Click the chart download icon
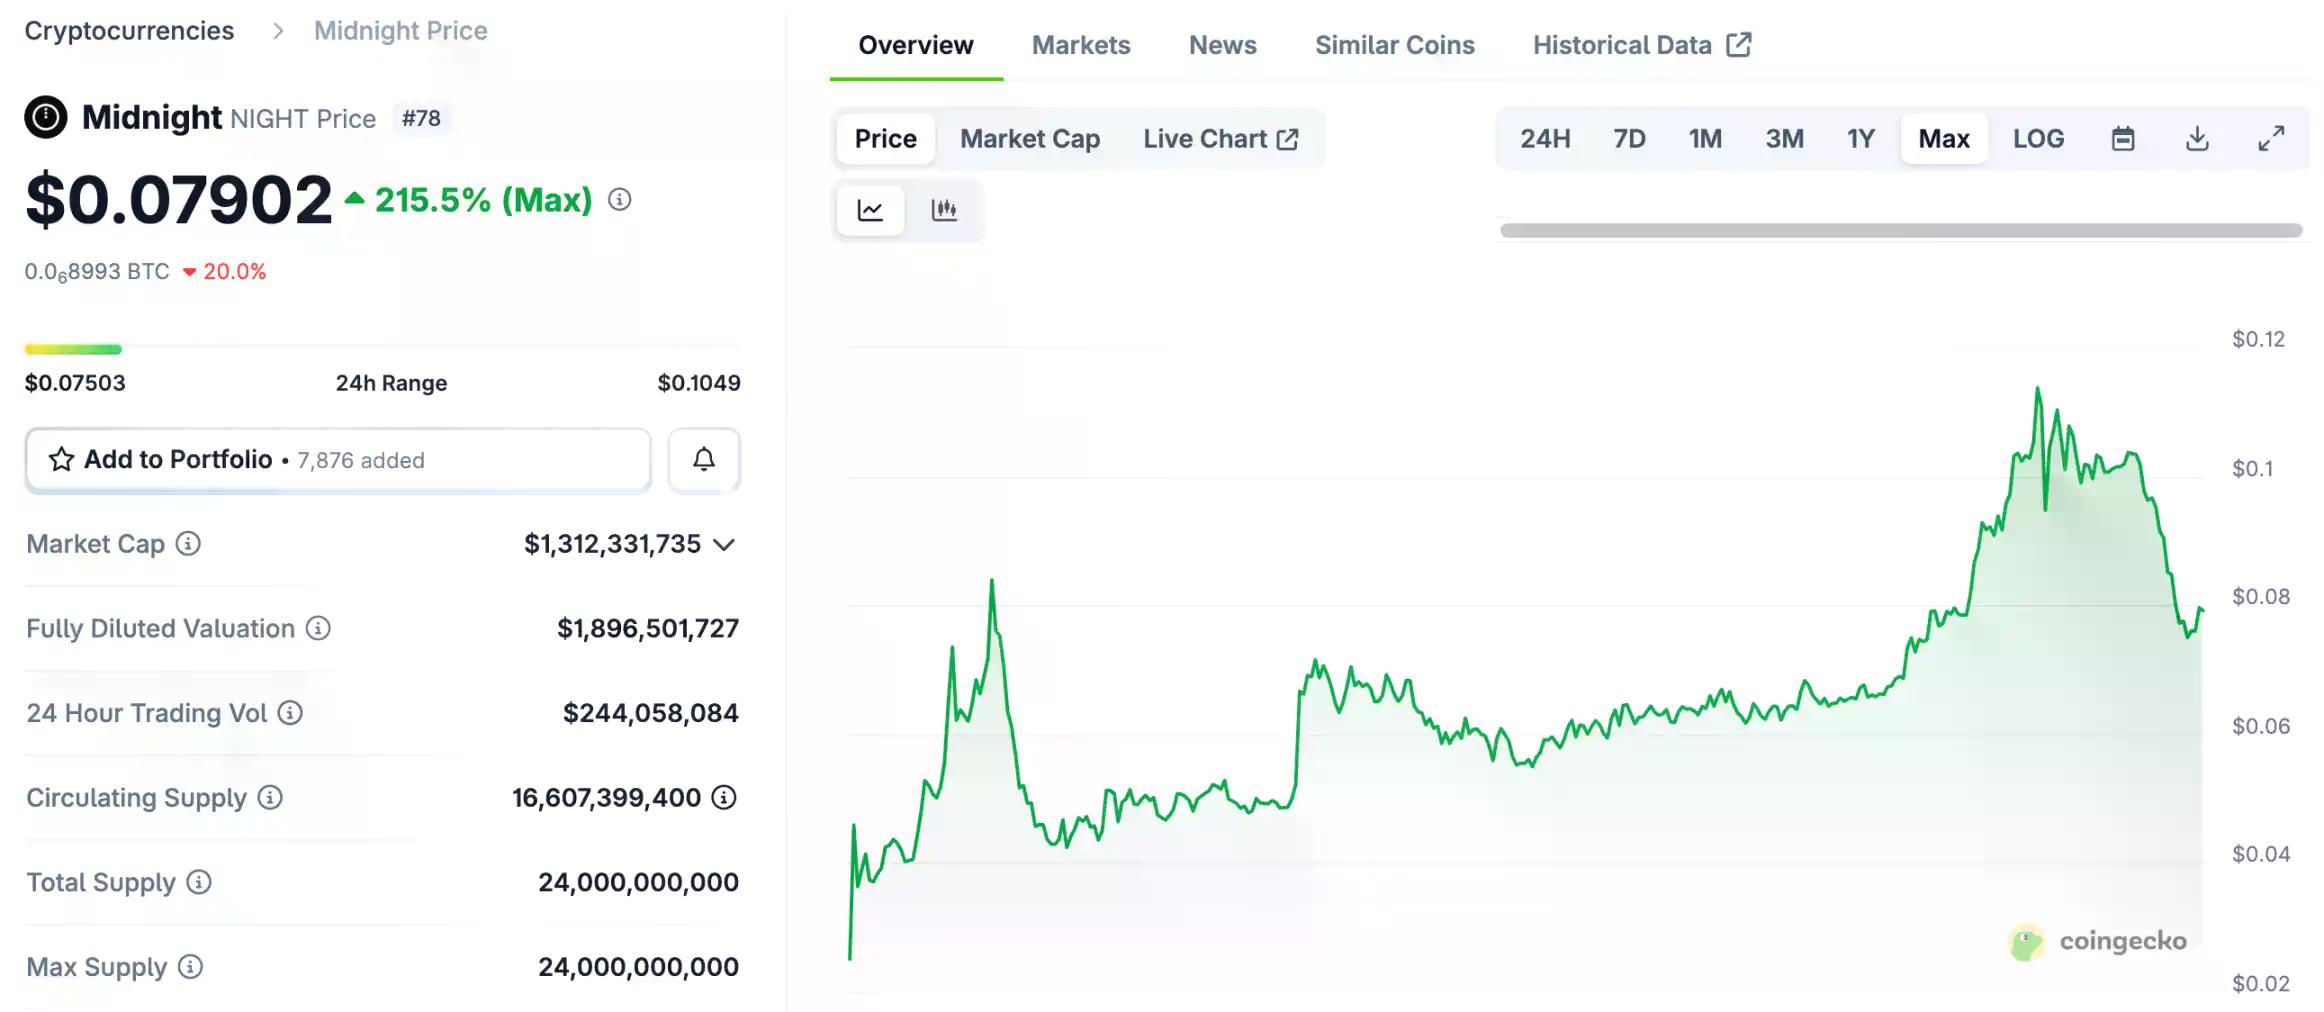The height and width of the screenshot is (1012, 2324). coord(2198,138)
